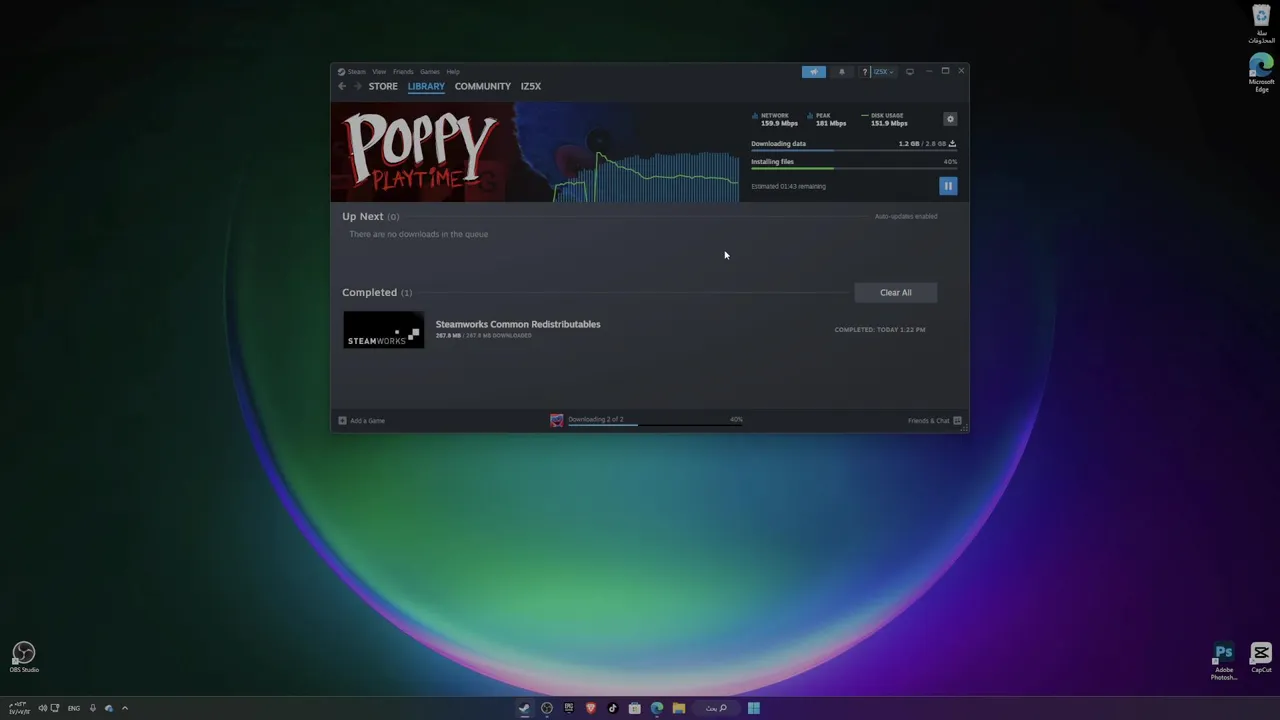Image resolution: width=1280 pixels, height=720 pixels.
Task: Click the download completed timestamp text
Action: tap(880, 330)
